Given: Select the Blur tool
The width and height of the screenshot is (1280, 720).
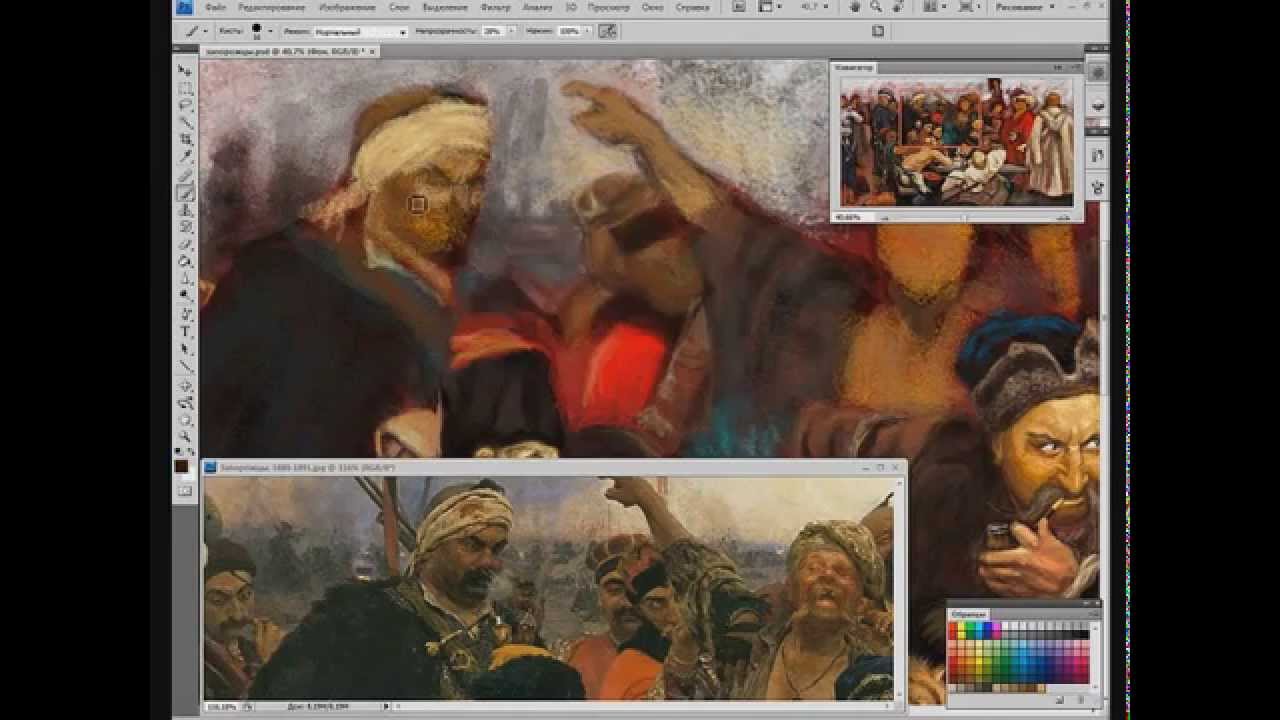Looking at the screenshot, I should [x=185, y=279].
